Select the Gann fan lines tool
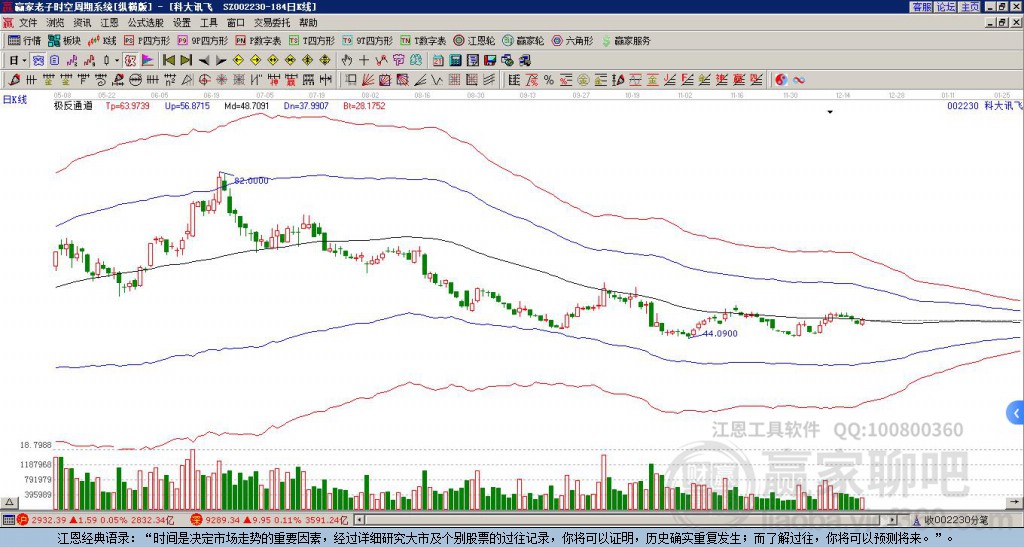This screenshot has height=548, width=1024. coord(368,80)
